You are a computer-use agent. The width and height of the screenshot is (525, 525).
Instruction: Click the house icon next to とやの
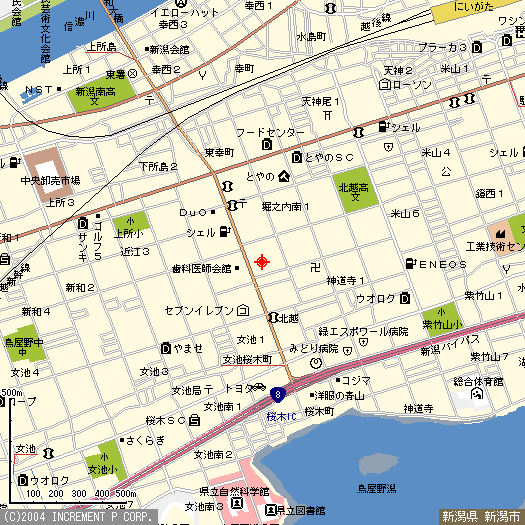click(284, 176)
